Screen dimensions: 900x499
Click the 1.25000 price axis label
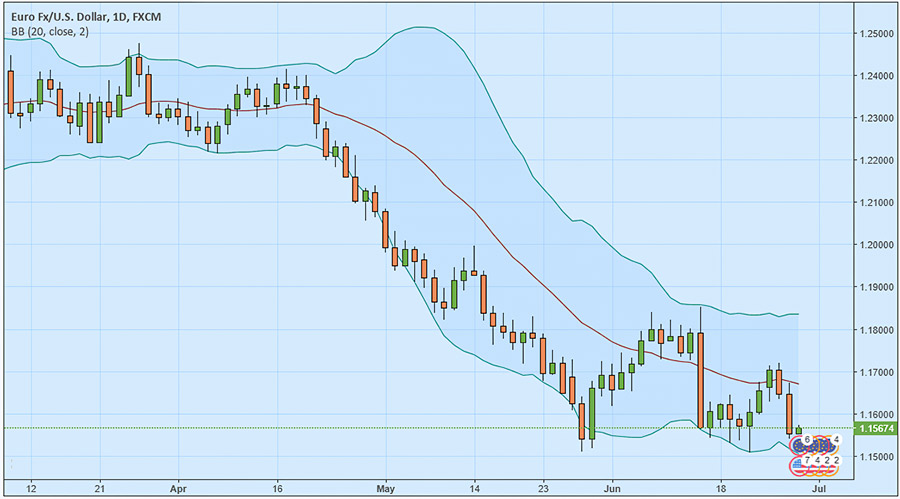(876, 34)
